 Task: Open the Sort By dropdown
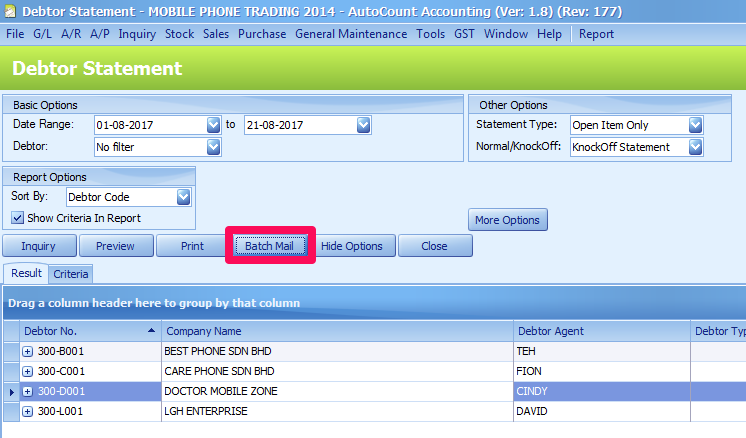click(x=183, y=197)
